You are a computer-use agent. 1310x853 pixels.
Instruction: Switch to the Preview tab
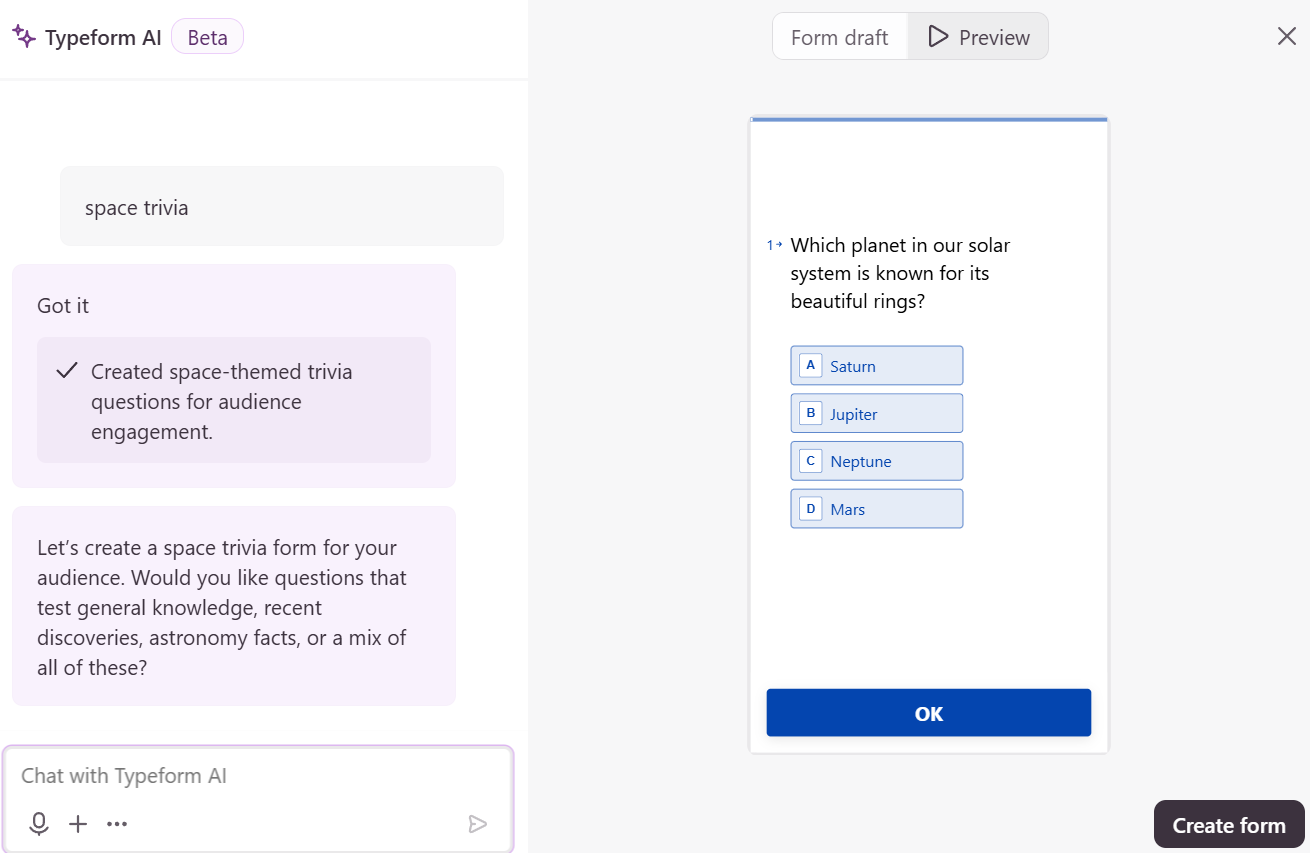click(978, 37)
